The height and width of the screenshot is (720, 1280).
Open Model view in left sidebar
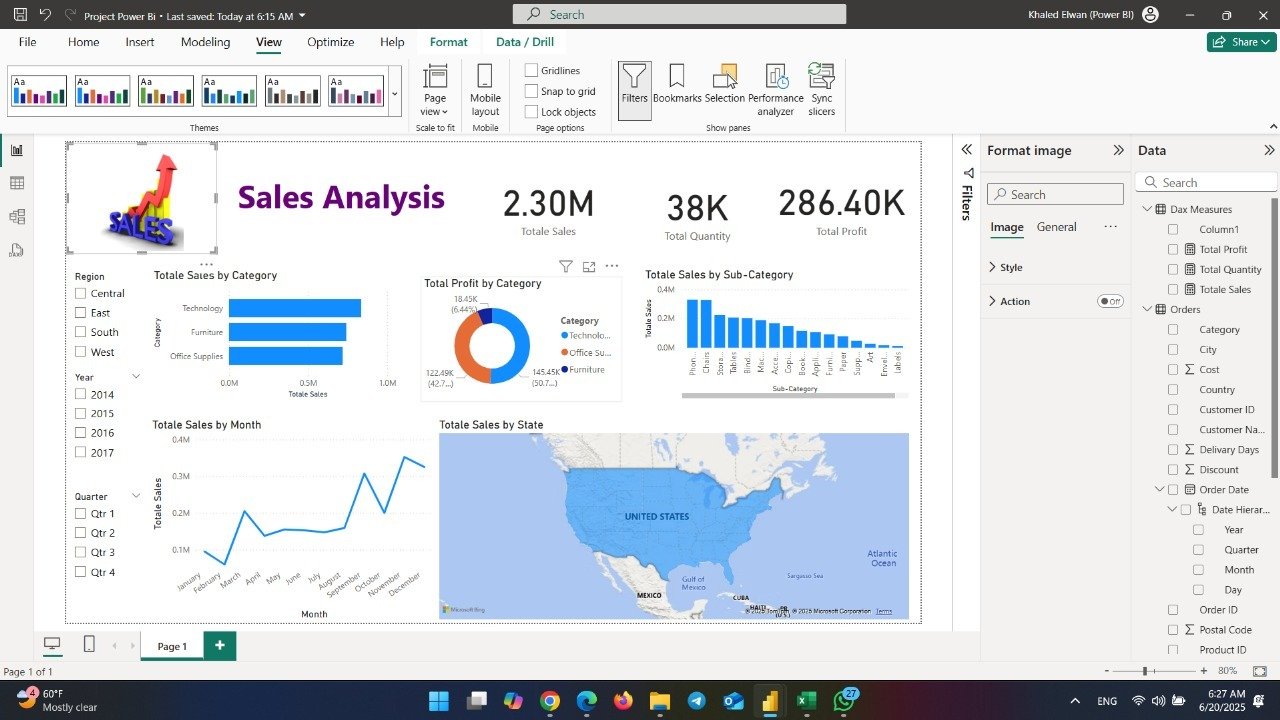click(x=17, y=216)
